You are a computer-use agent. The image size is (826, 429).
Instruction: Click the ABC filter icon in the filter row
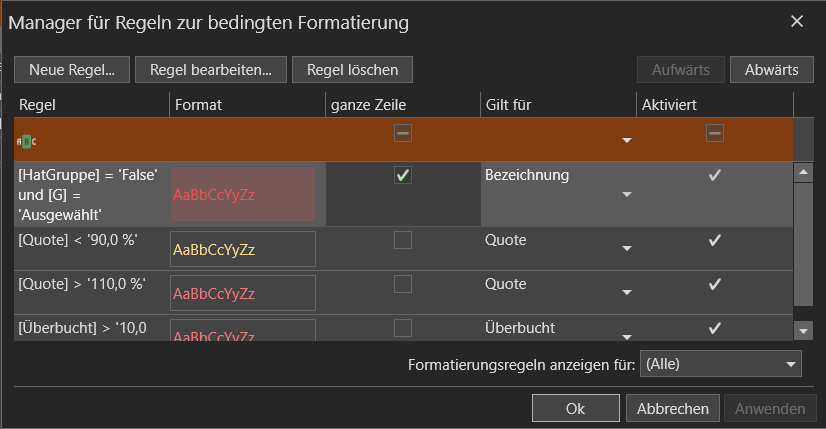click(27, 141)
